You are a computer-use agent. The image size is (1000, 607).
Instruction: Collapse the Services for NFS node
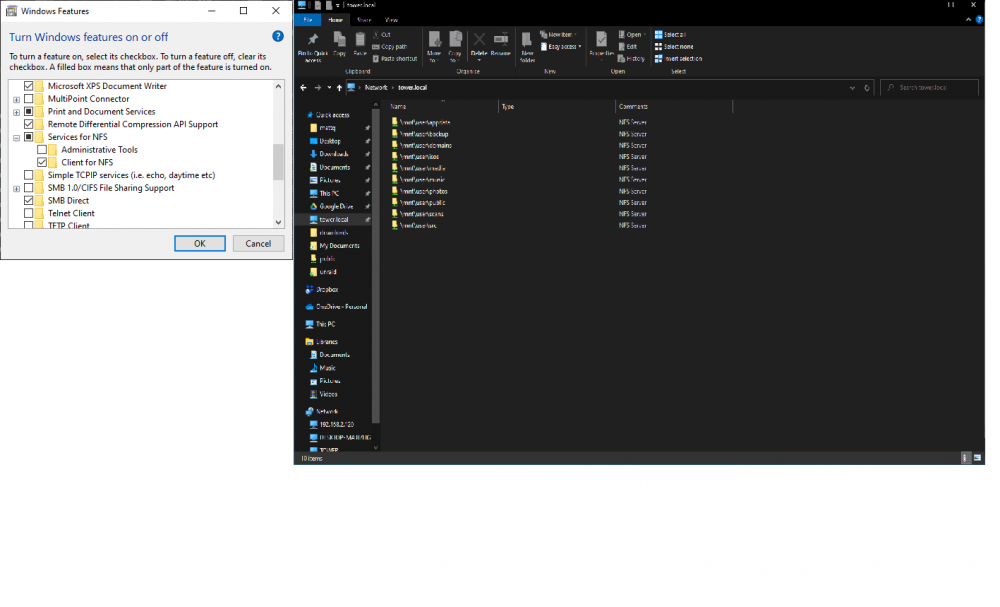(x=17, y=138)
